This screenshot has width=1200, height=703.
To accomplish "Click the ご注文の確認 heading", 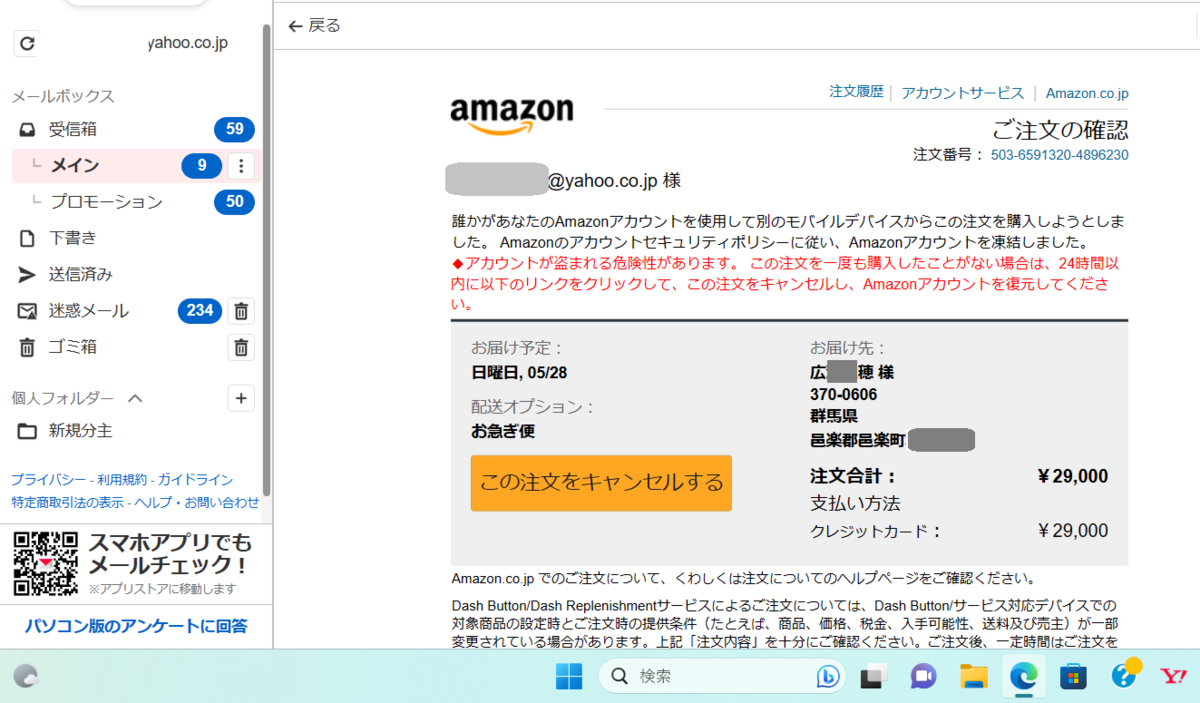I will tap(1060, 129).
